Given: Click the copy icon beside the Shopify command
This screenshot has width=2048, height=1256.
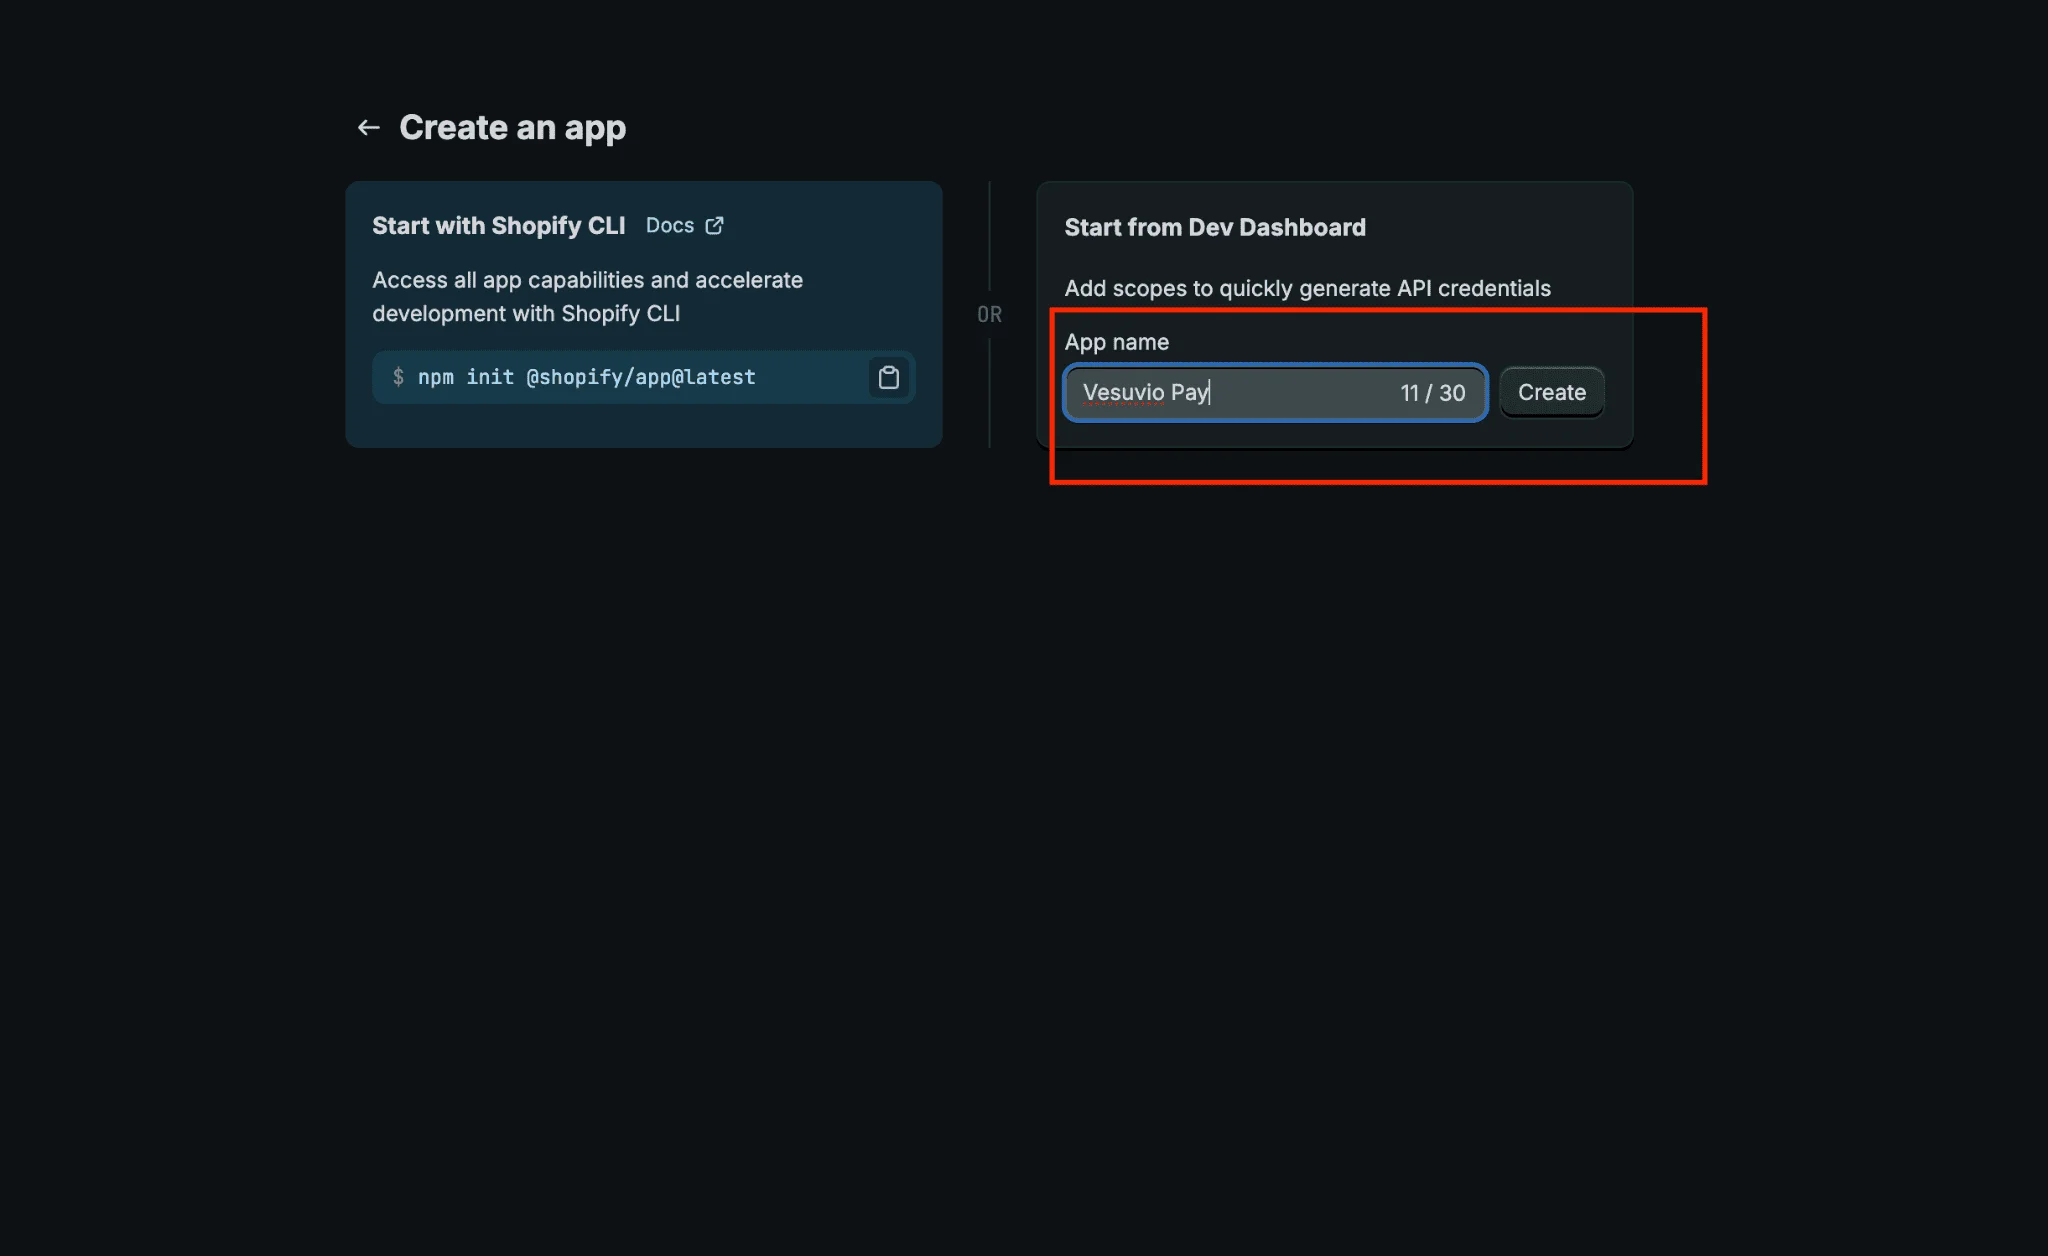Looking at the screenshot, I should point(887,378).
